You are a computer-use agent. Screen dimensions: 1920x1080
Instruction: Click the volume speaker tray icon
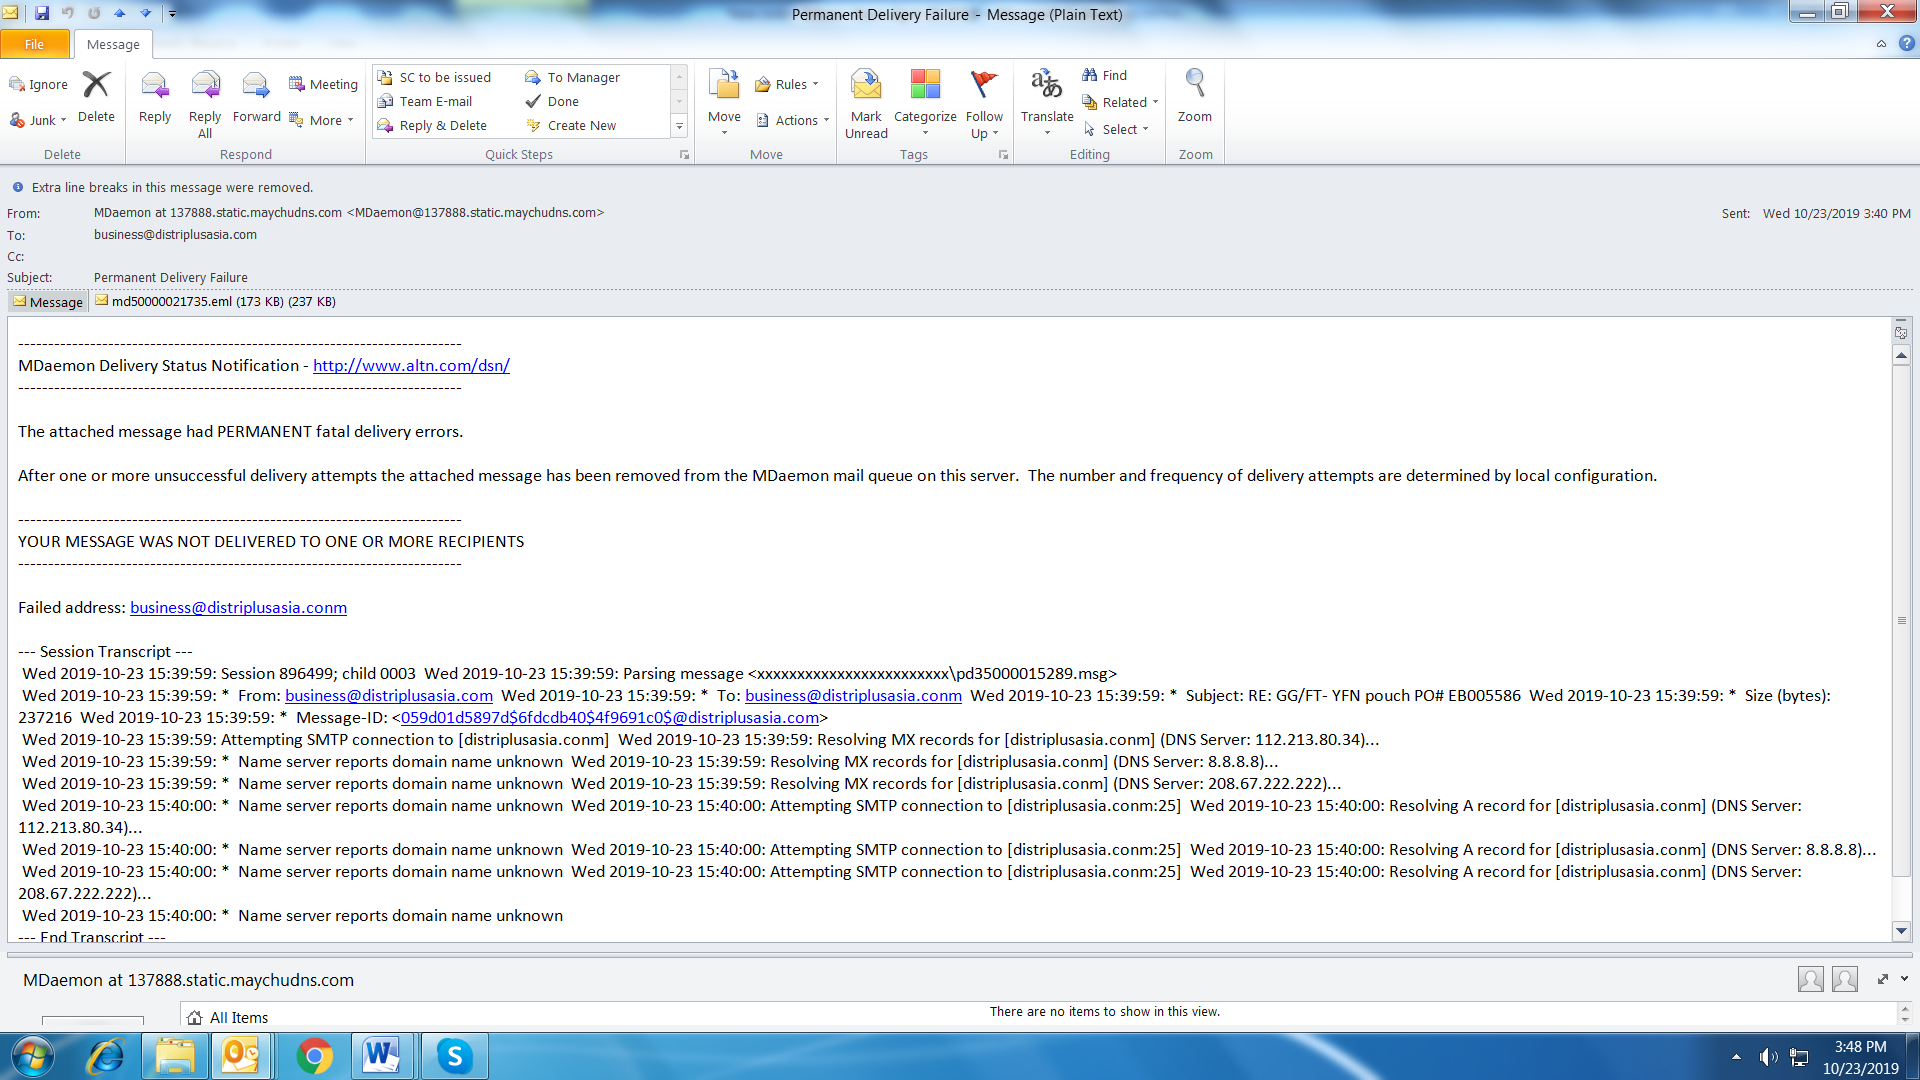[1768, 1057]
